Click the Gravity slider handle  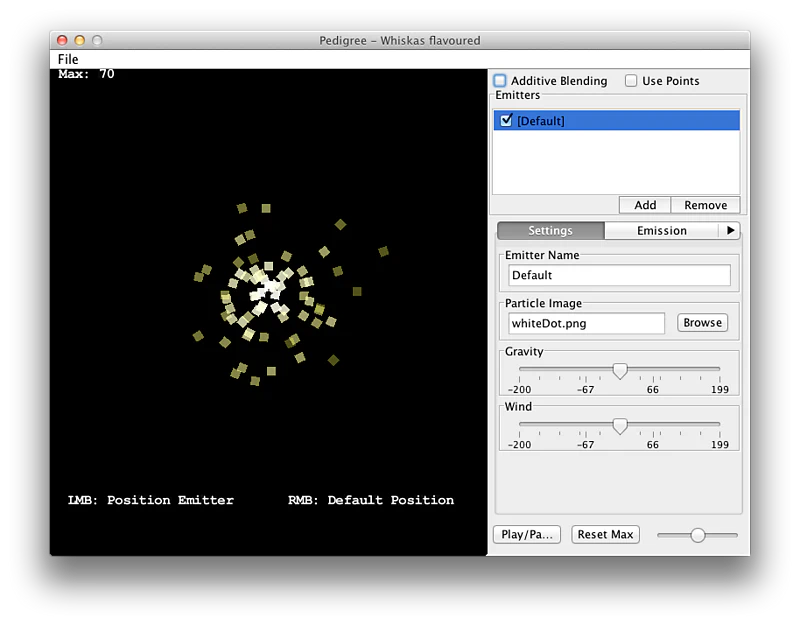click(619, 371)
